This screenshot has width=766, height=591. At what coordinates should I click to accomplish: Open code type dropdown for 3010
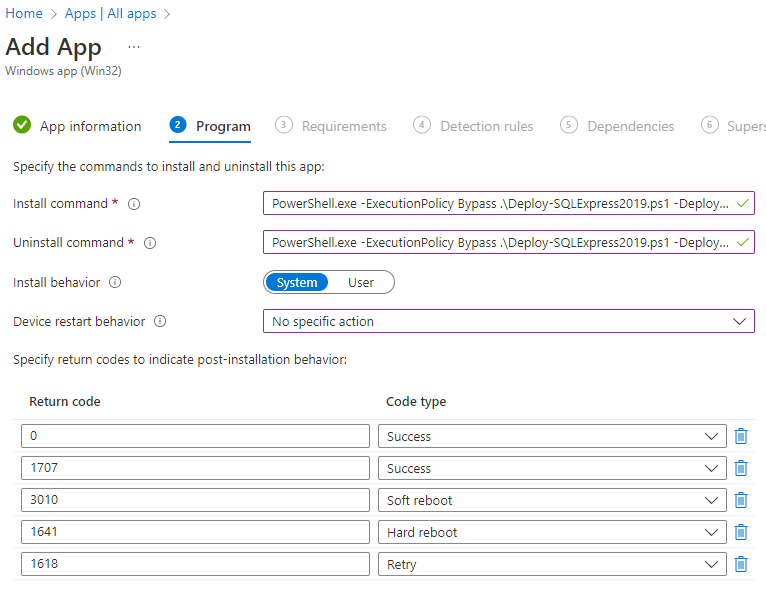[552, 500]
